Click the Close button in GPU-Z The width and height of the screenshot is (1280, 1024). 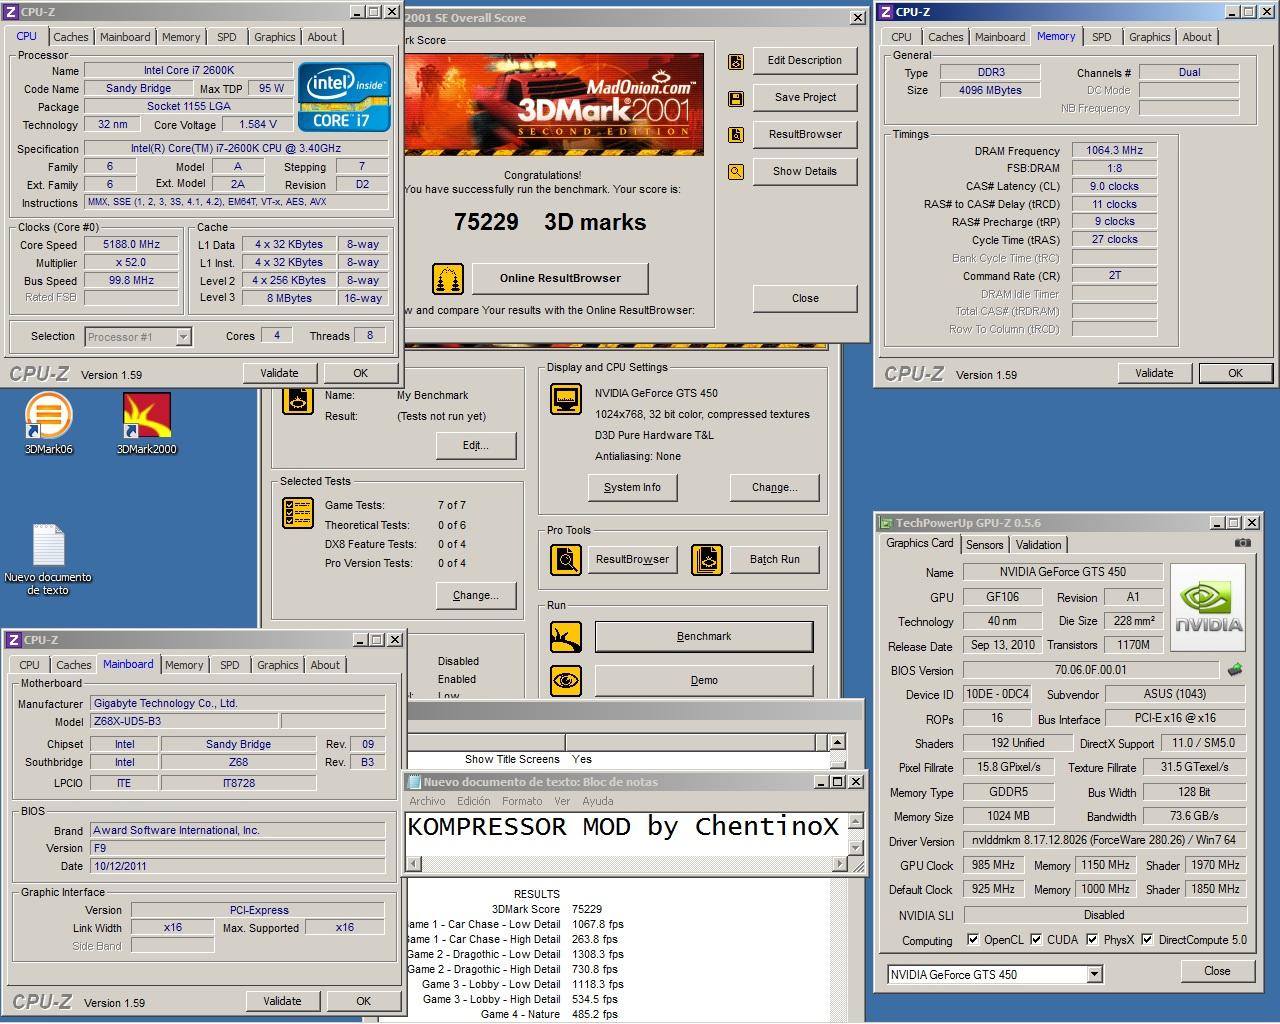pyautogui.click(x=1217, y=971)
